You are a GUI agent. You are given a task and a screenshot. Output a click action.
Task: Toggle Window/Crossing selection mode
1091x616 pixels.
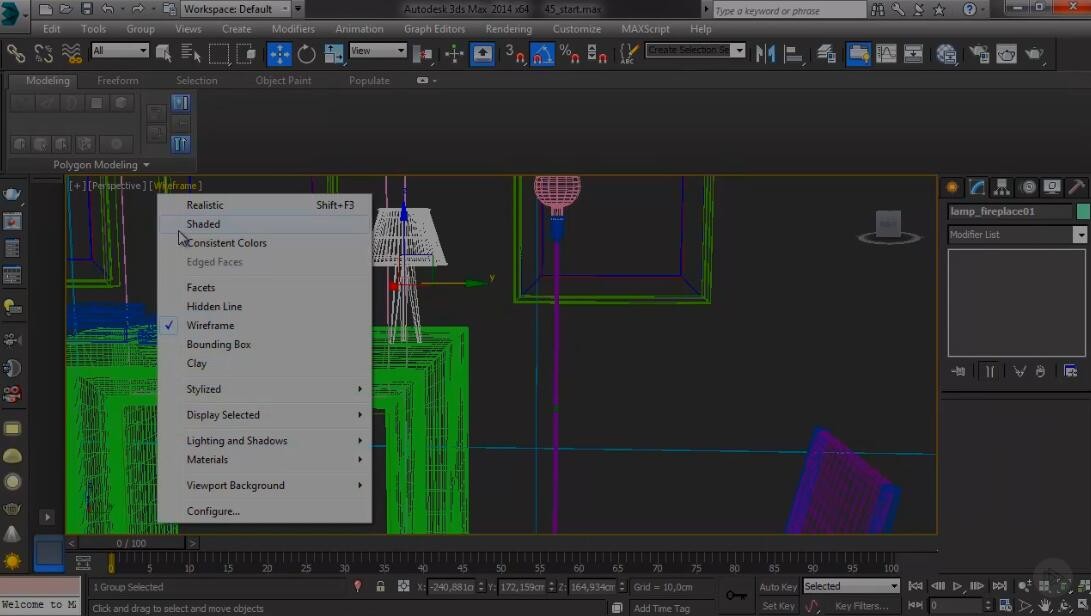(x=246, y=53)
